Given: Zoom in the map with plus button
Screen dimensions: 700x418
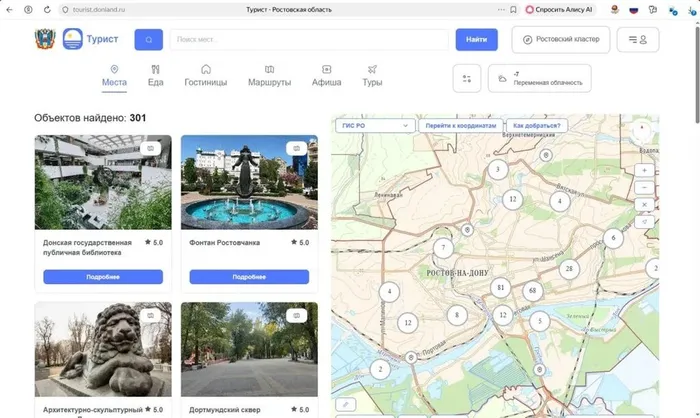Looking at the screenshot, I should (x=644, y=170).
